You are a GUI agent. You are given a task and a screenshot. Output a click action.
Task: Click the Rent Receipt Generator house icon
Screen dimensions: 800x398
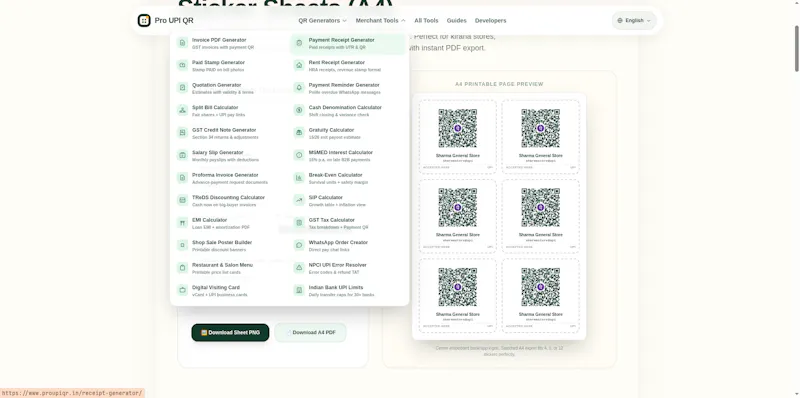299,65
